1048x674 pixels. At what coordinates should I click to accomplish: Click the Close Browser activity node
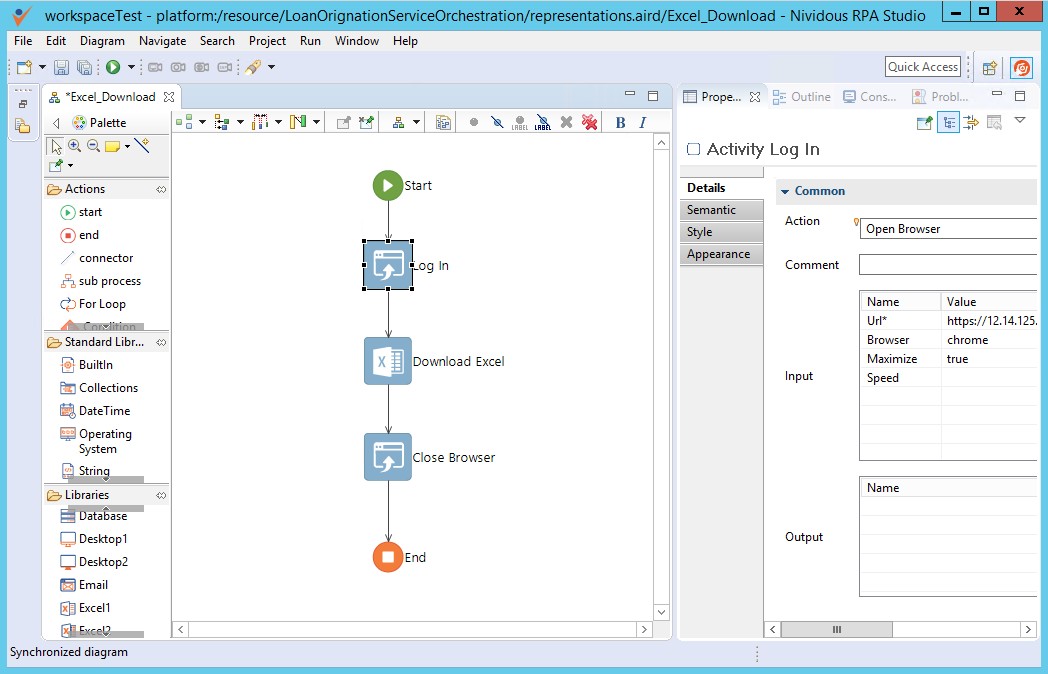click(388, 457)
